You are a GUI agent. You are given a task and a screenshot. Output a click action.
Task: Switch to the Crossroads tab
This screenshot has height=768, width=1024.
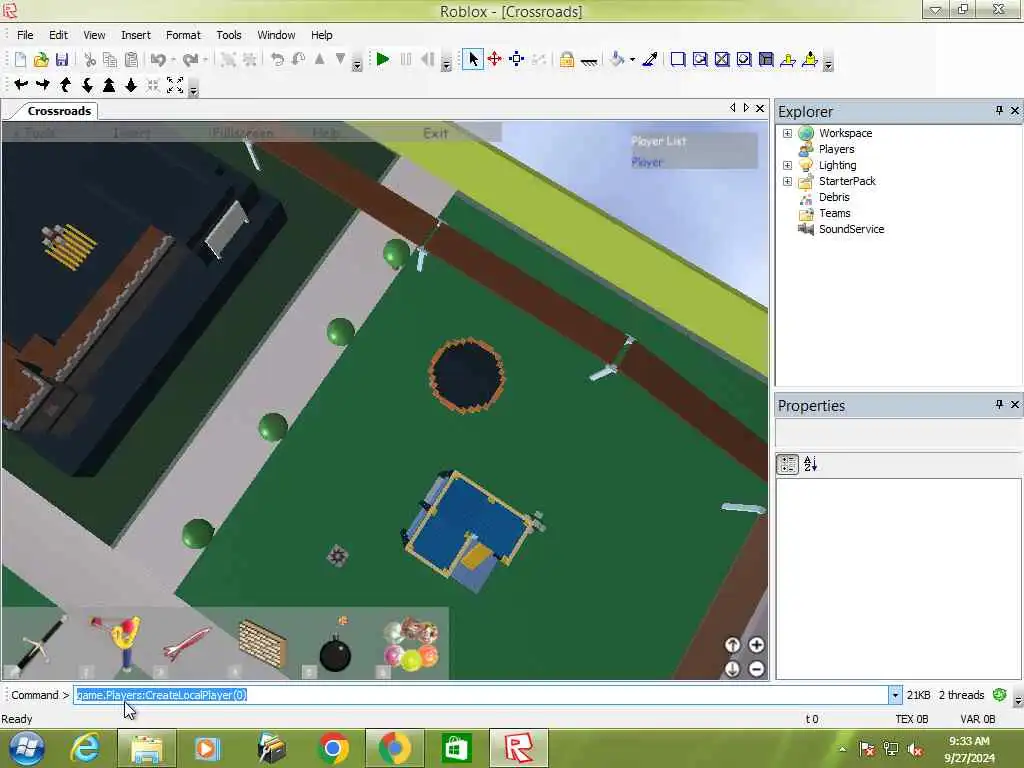pyautogui.click(x=59, y=111)
